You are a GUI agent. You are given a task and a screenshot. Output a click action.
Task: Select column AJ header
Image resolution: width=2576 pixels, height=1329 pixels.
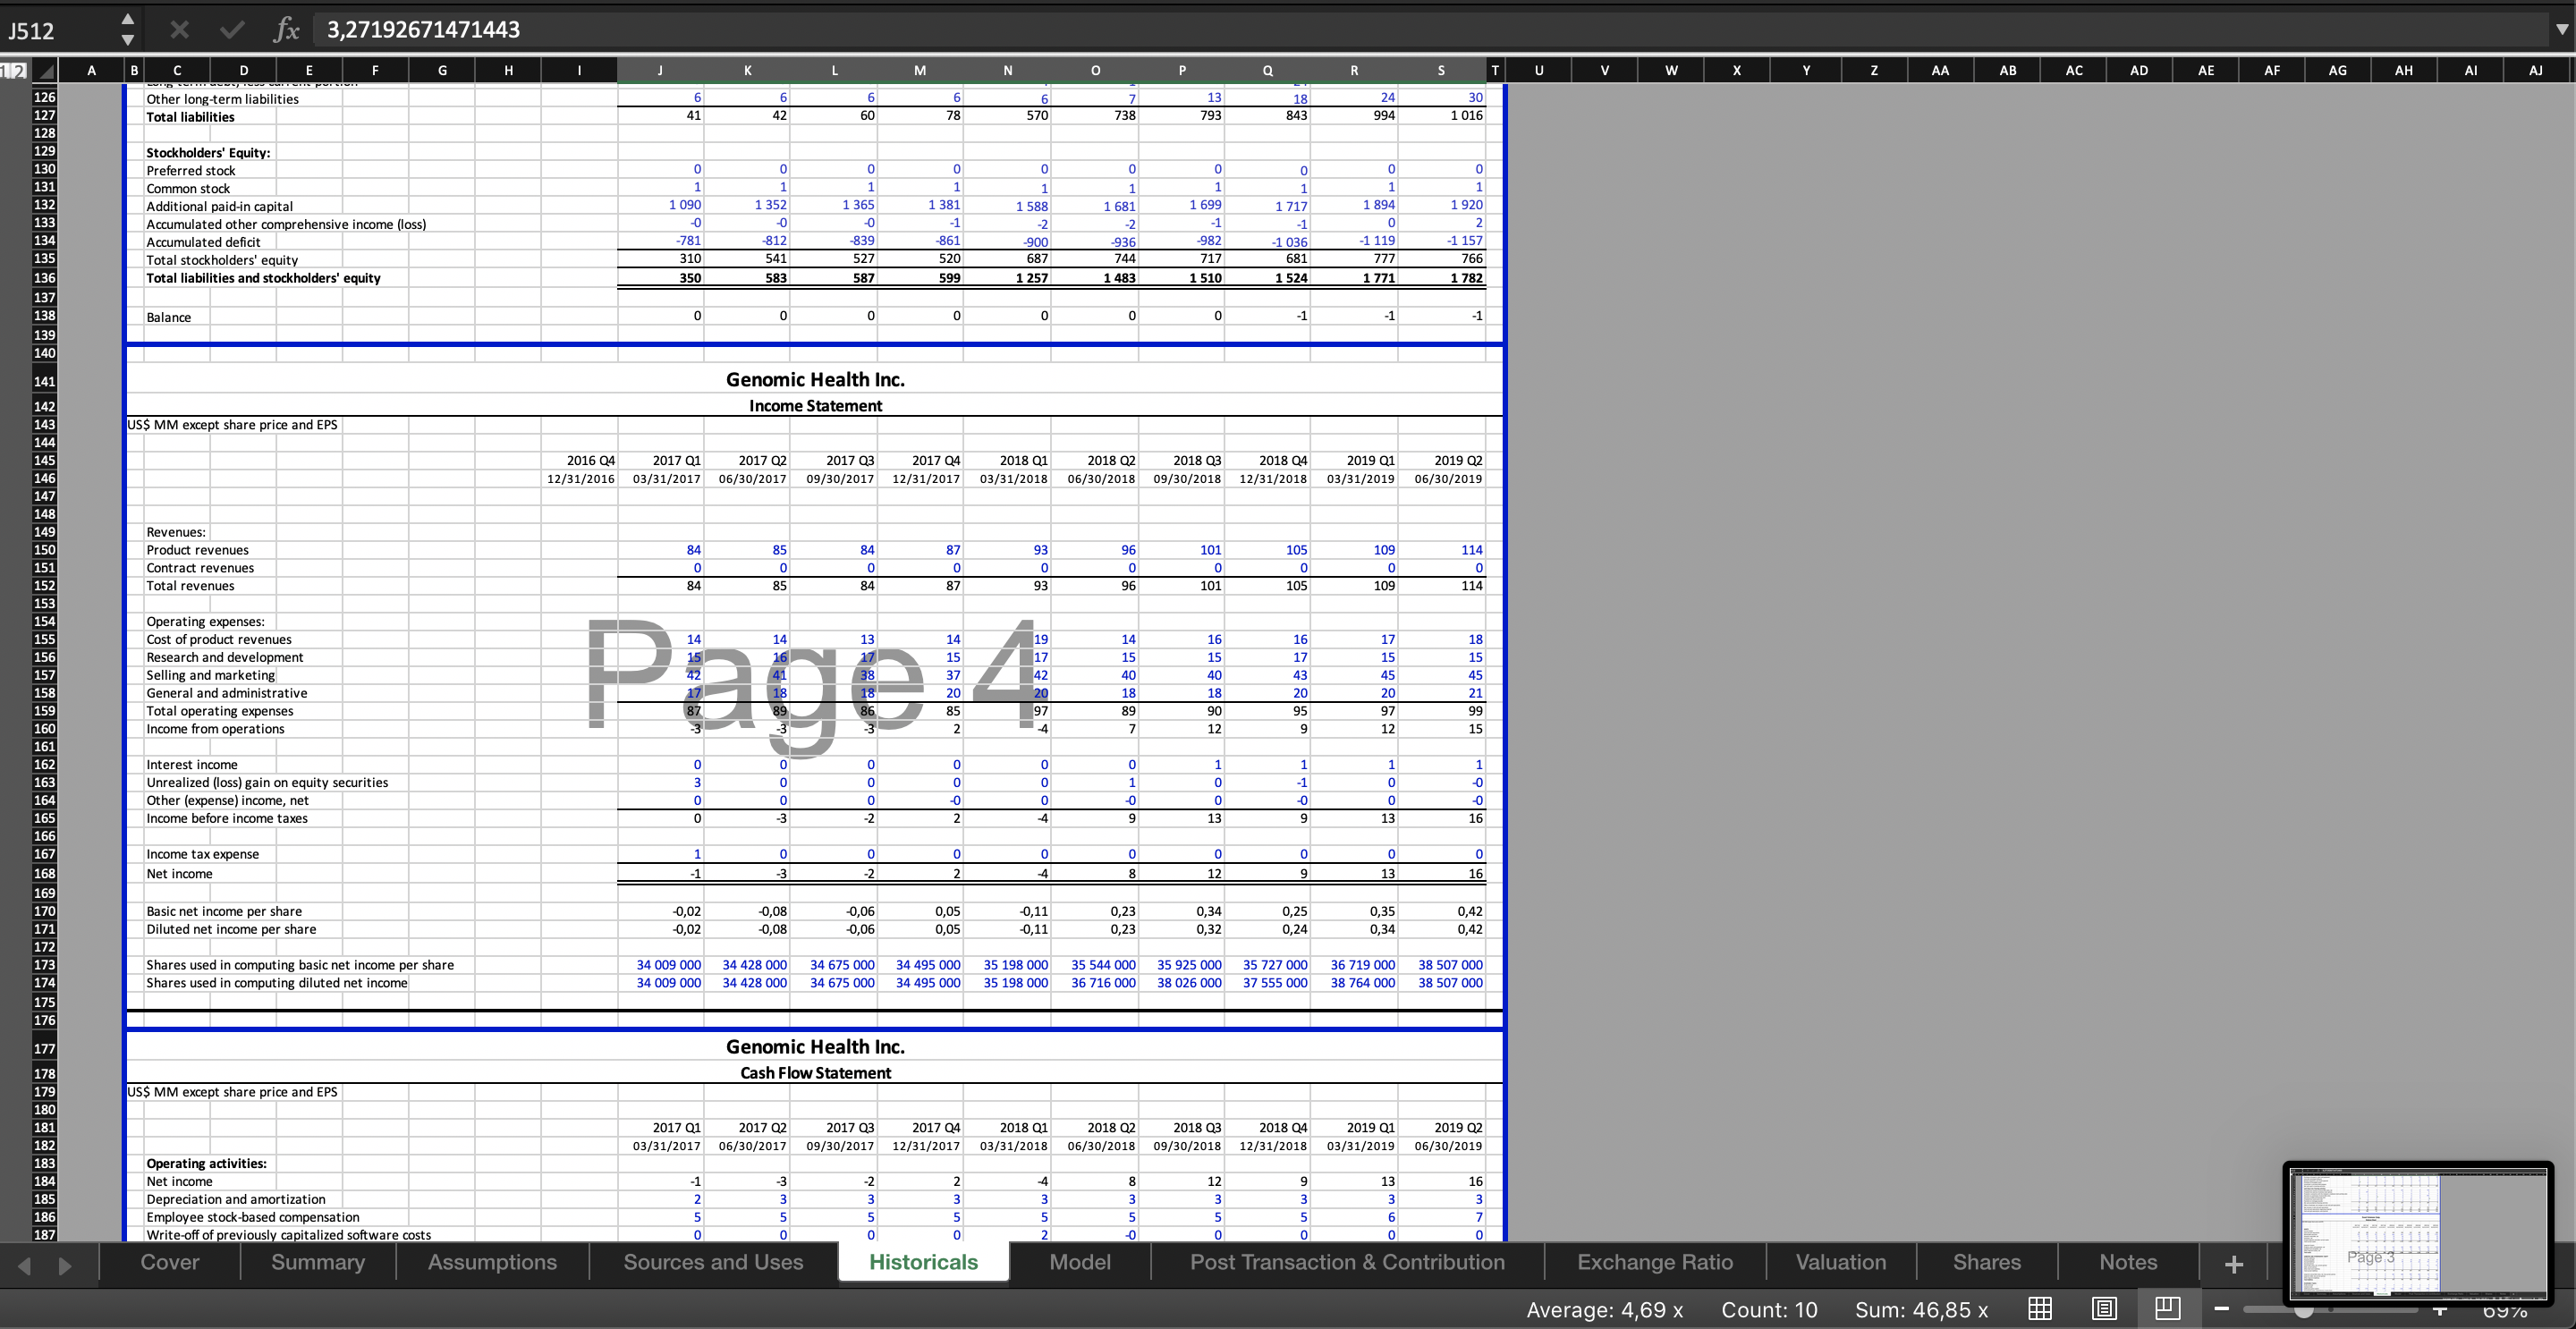(x=2535, y=70)
